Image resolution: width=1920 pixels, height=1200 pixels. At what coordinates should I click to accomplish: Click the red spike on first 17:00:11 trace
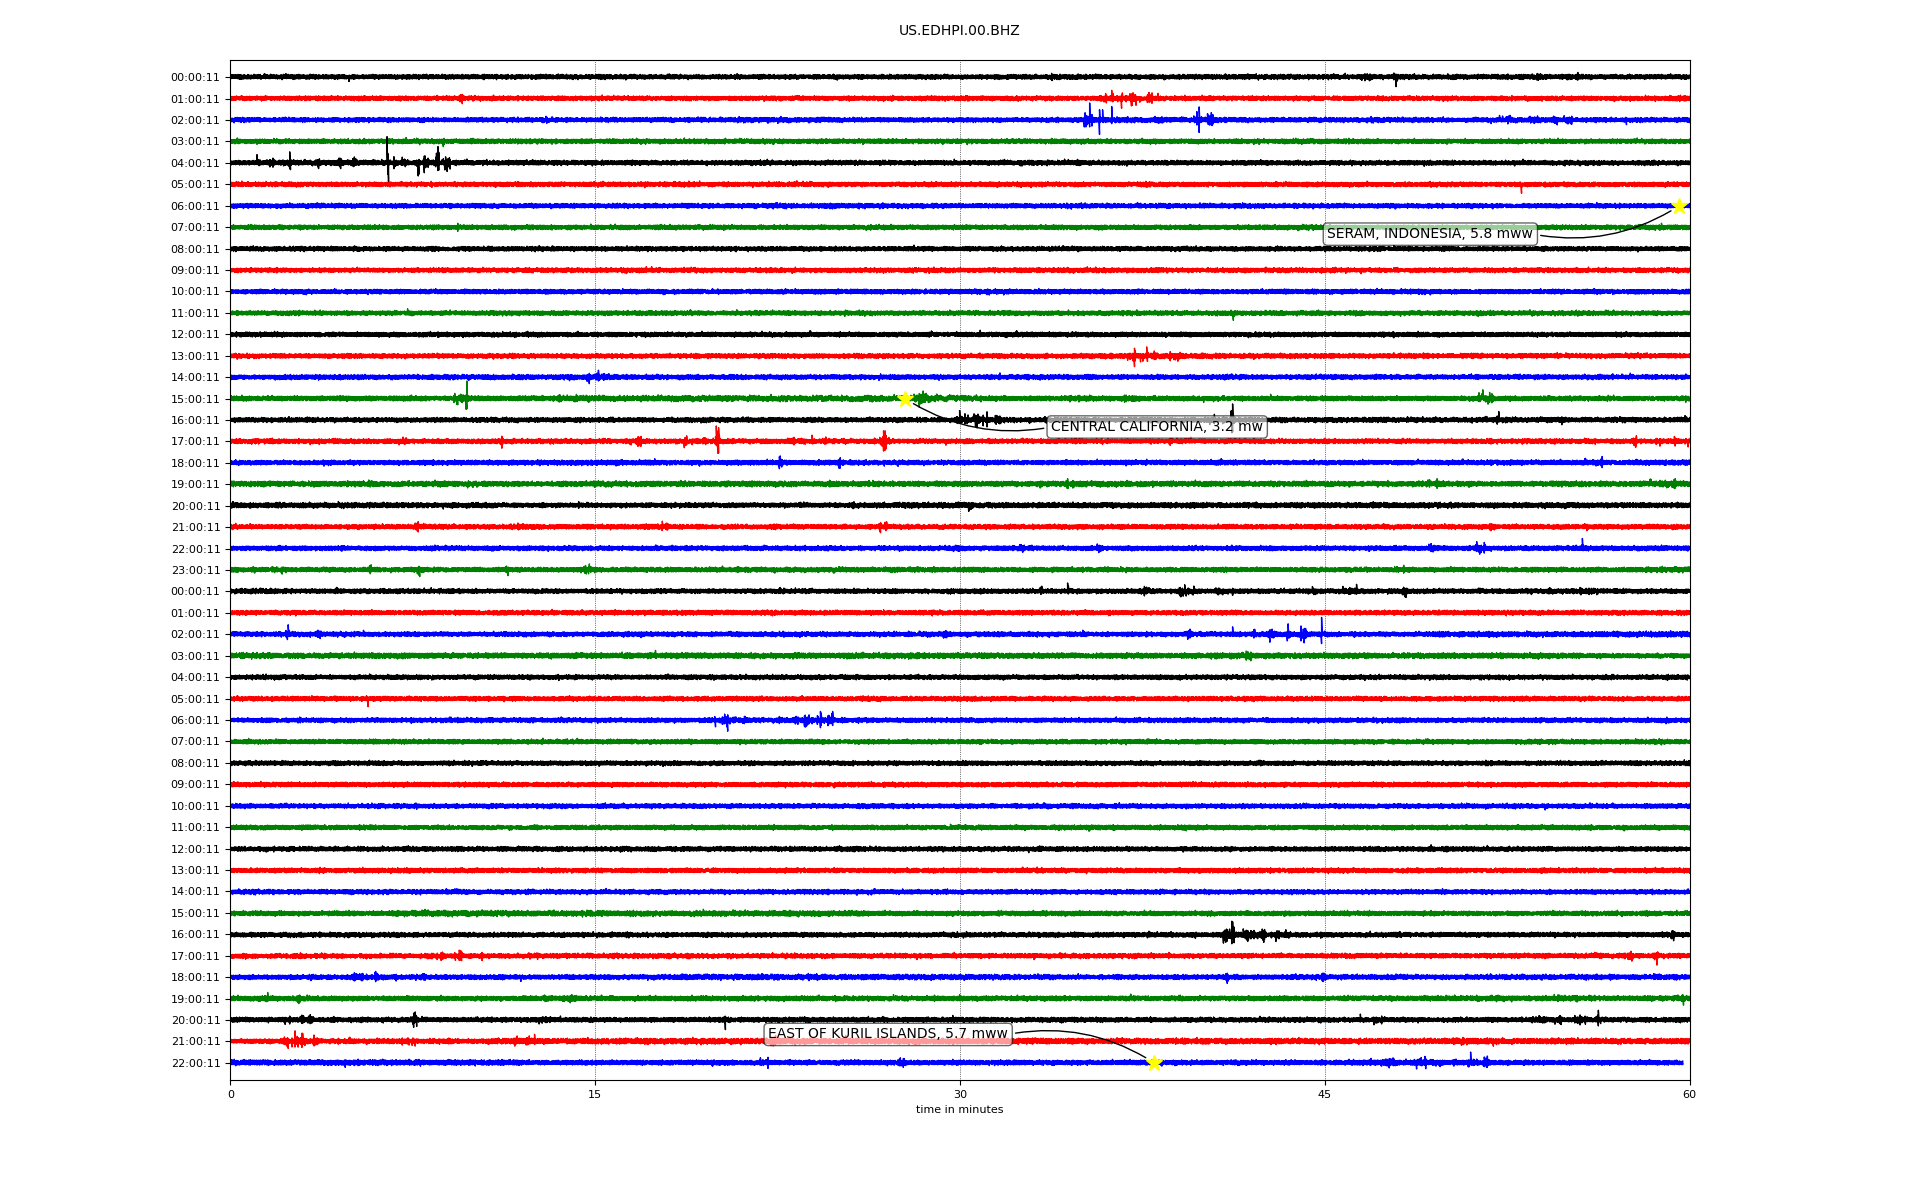(x=717, y=440)
